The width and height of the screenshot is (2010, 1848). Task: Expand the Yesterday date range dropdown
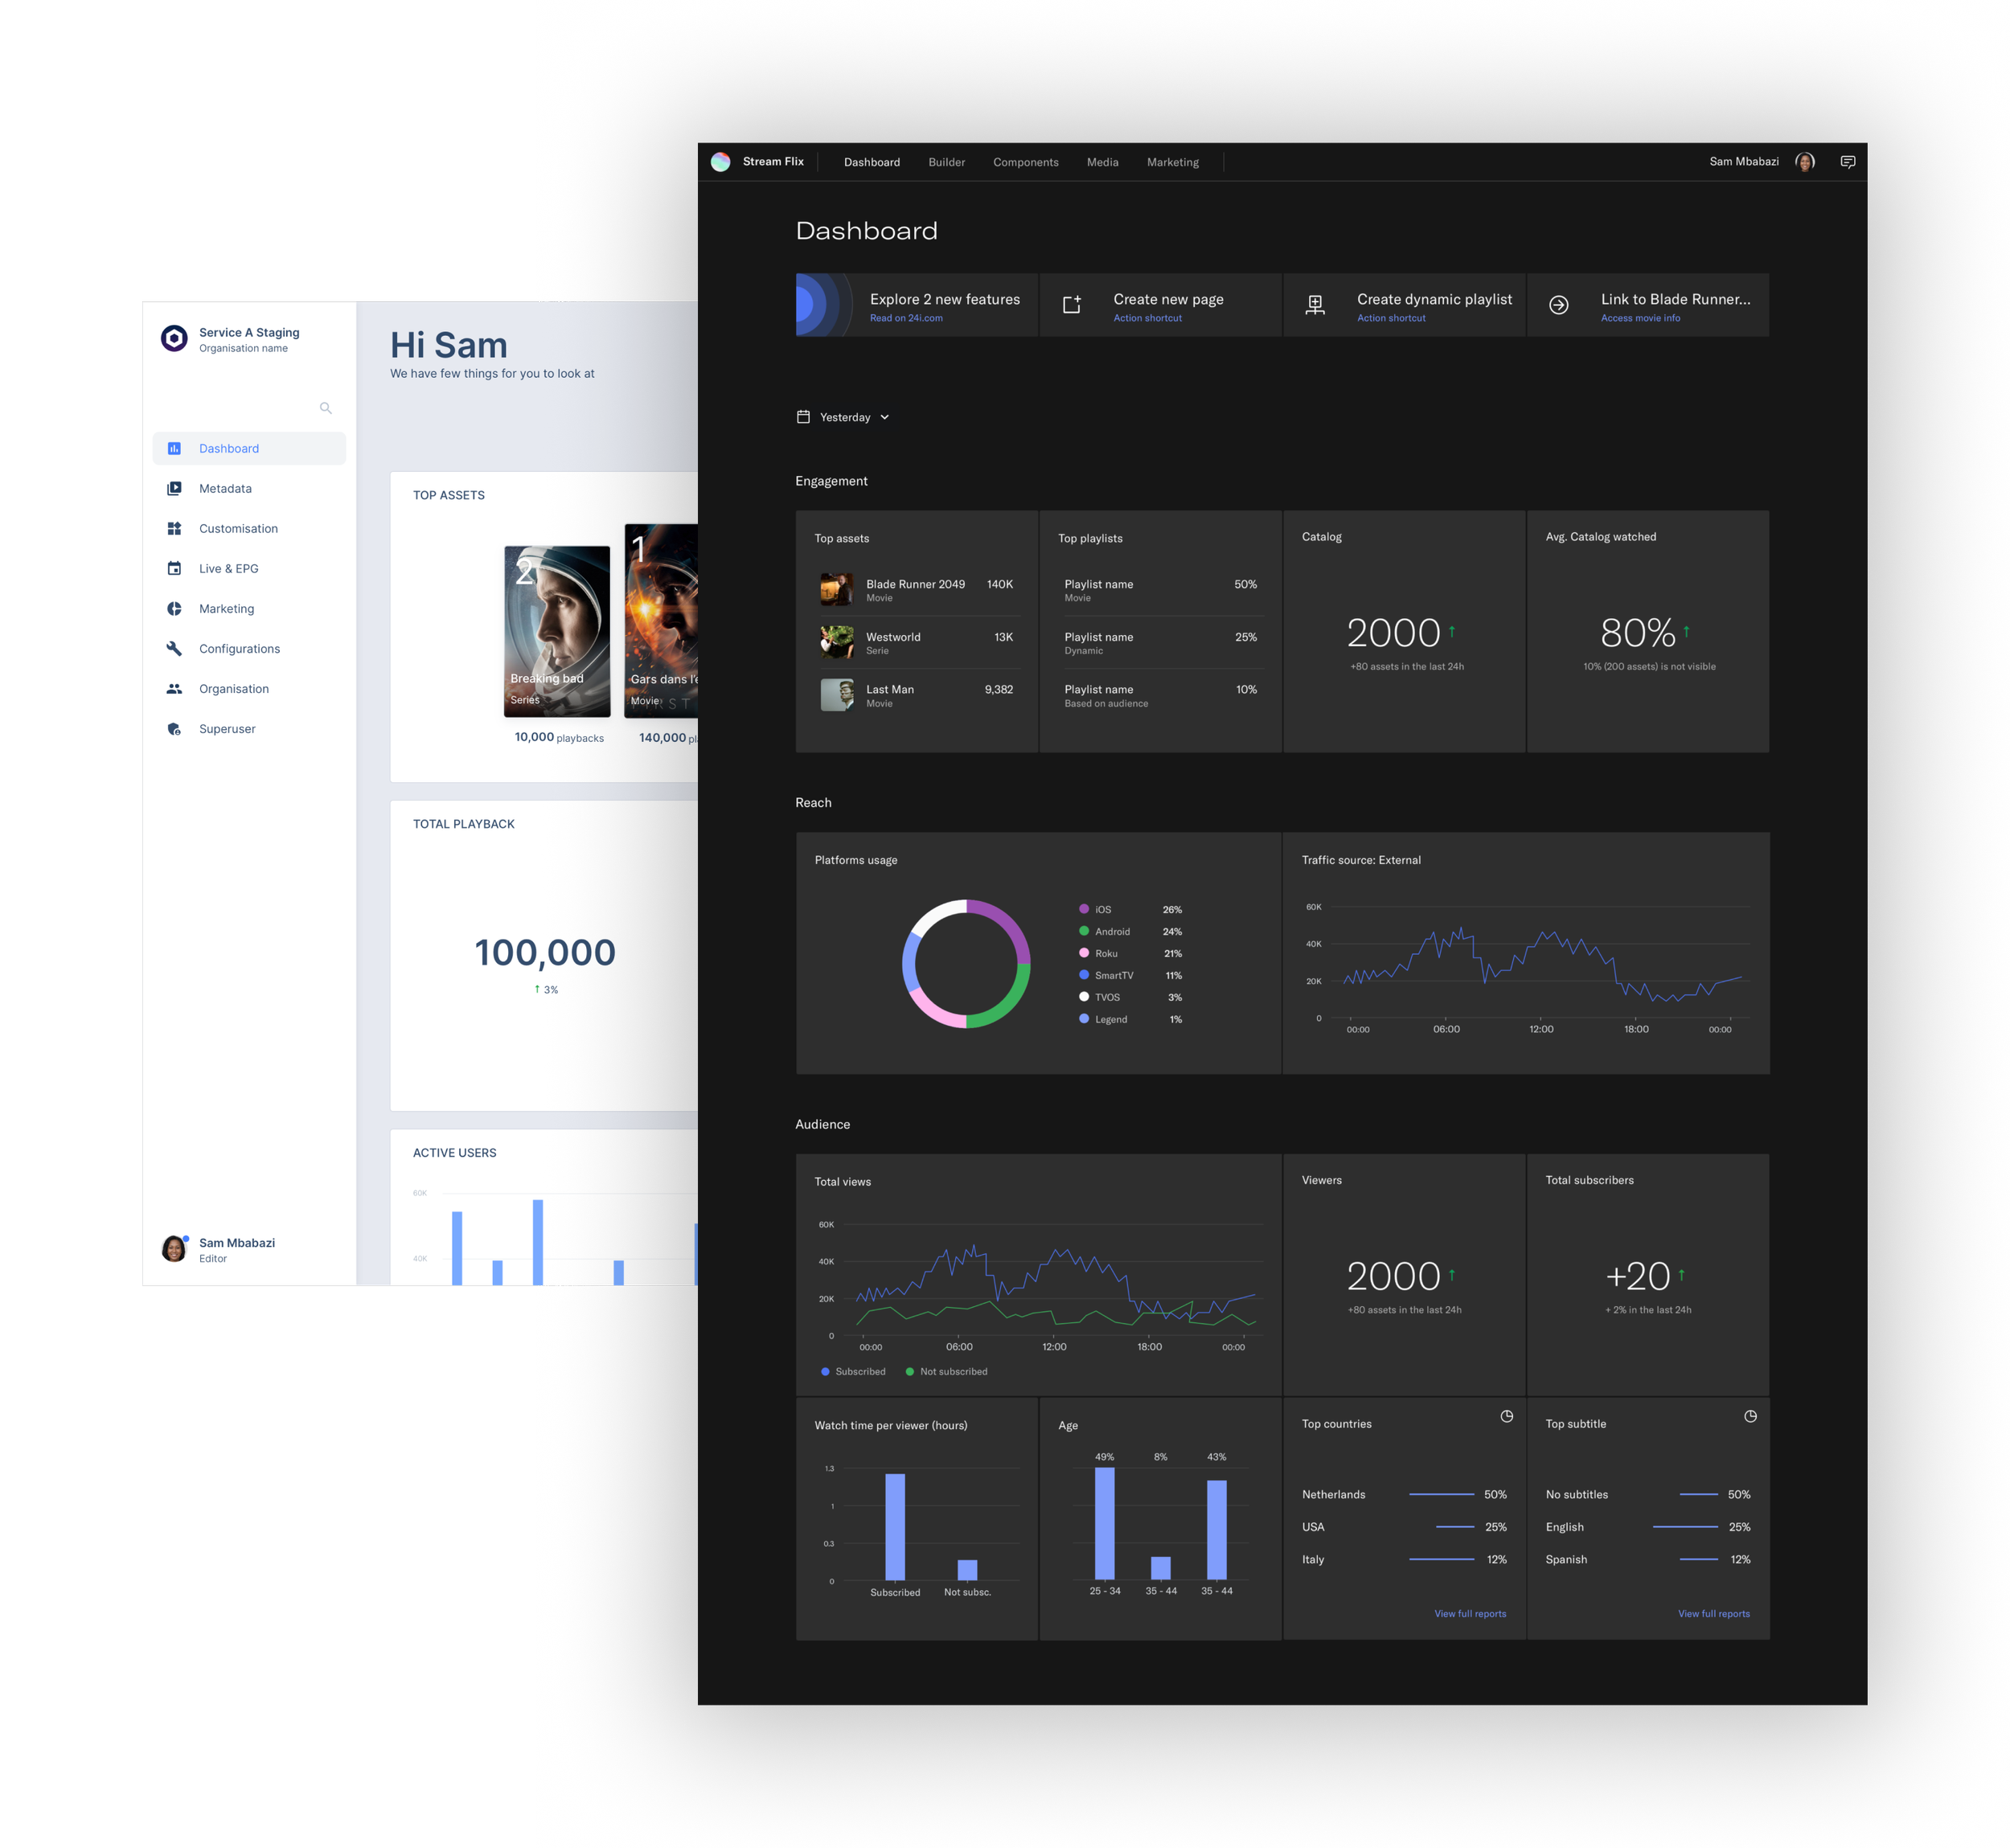pos(884,417)
